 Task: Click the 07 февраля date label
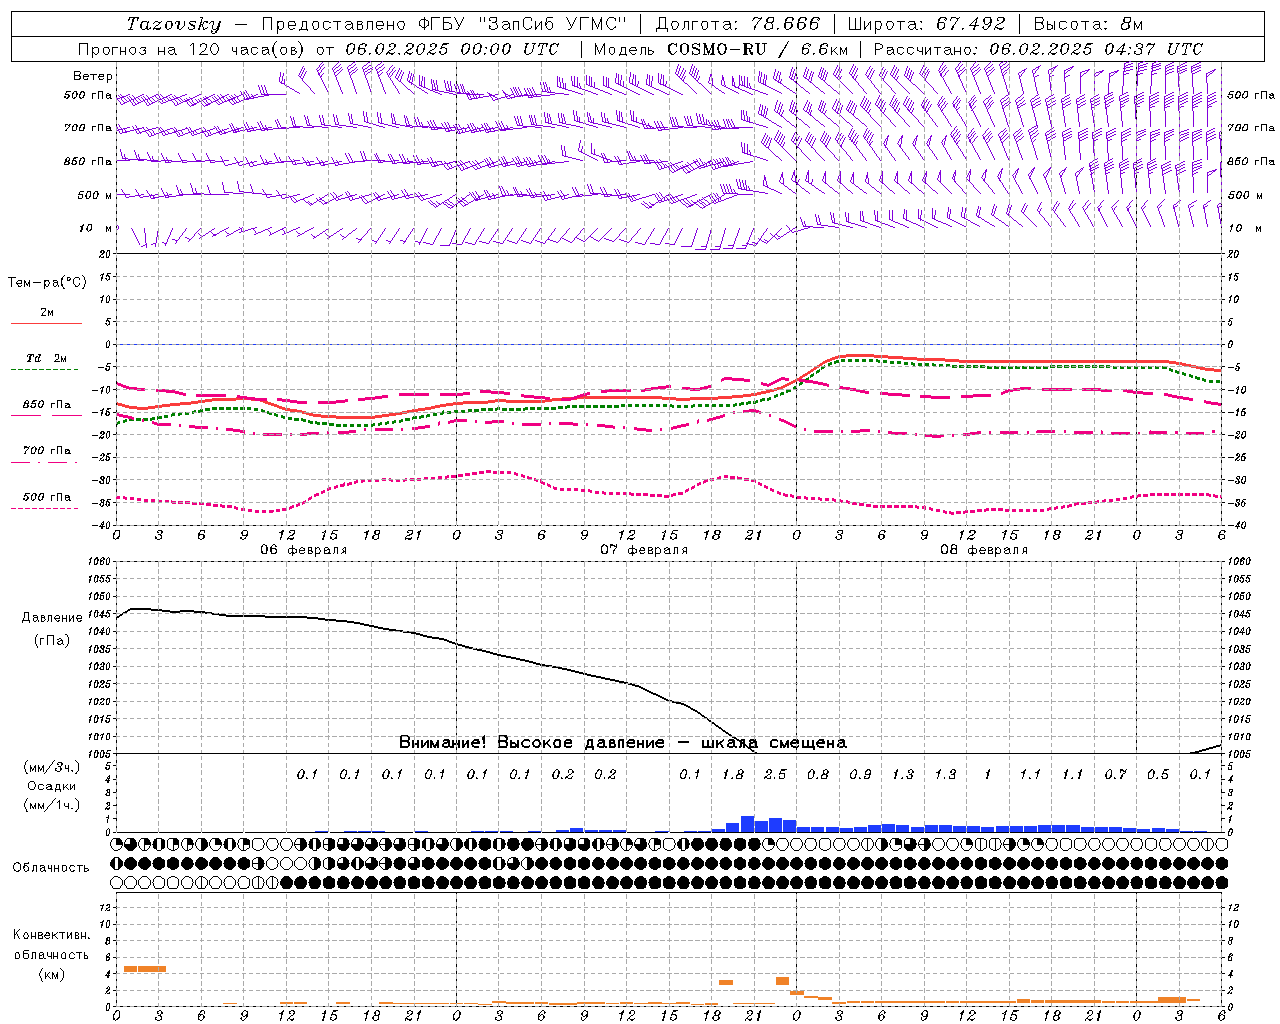tap(644, 550)
